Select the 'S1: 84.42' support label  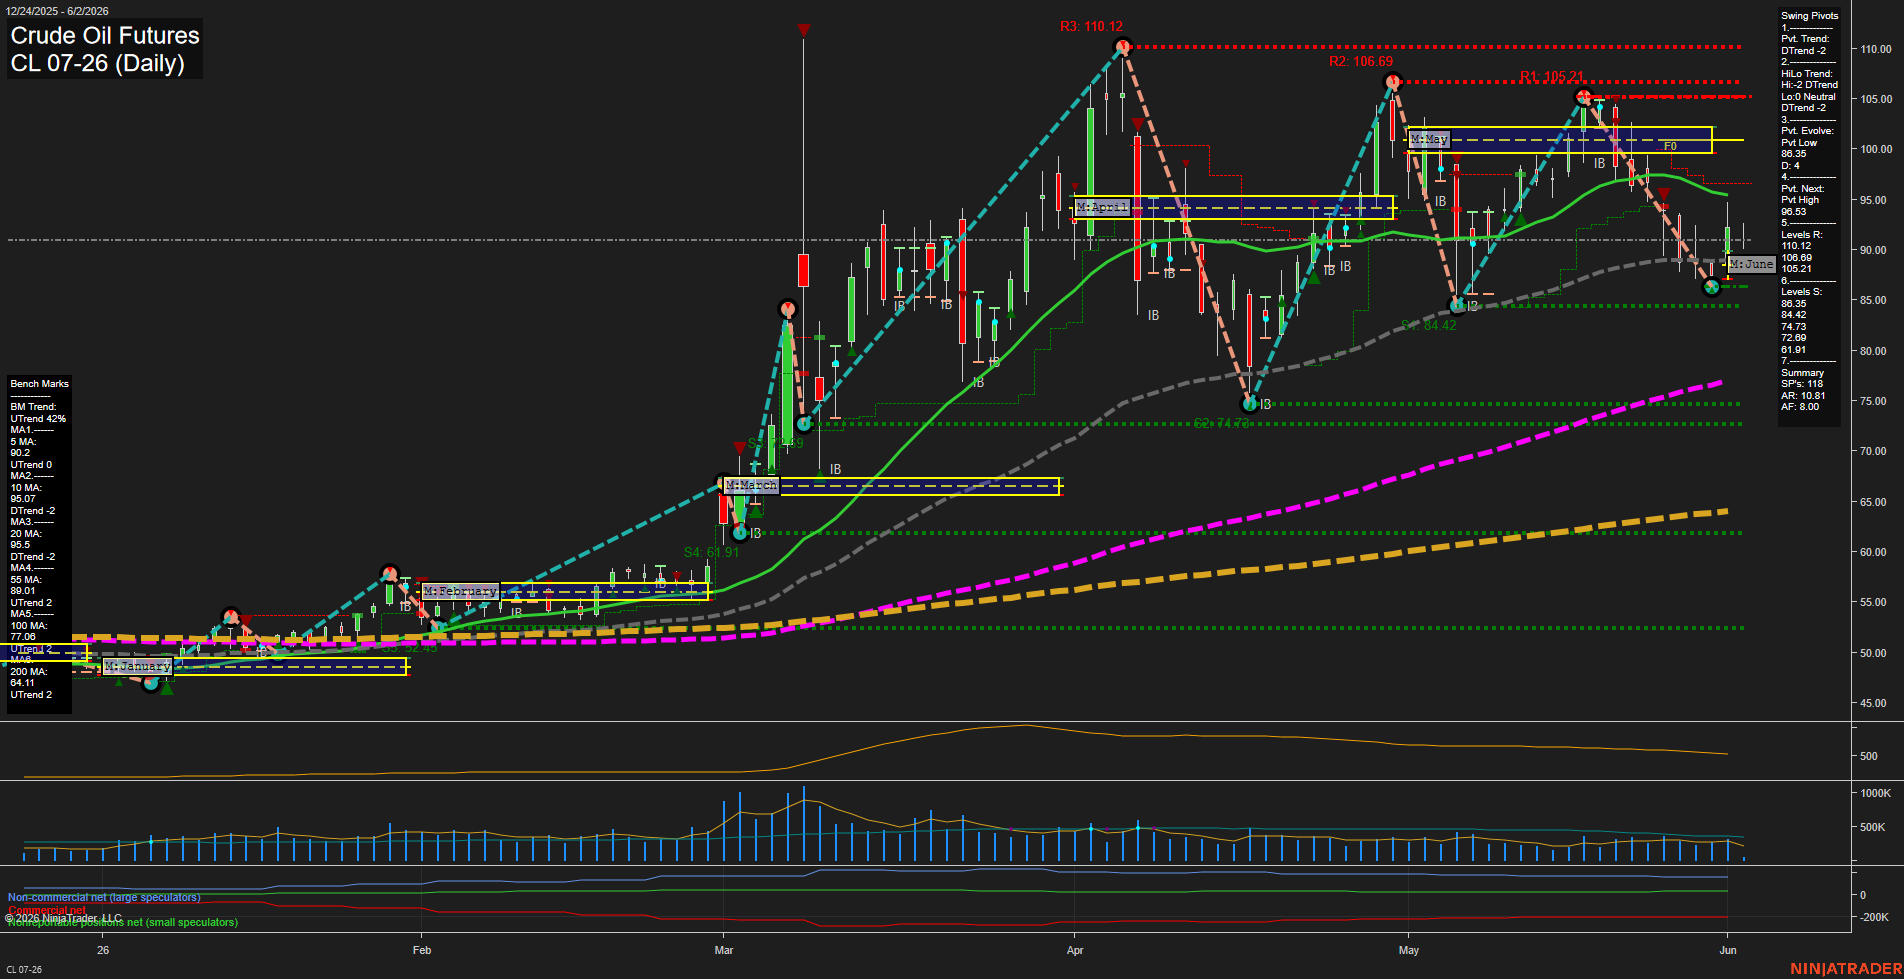coord(1428,326)
